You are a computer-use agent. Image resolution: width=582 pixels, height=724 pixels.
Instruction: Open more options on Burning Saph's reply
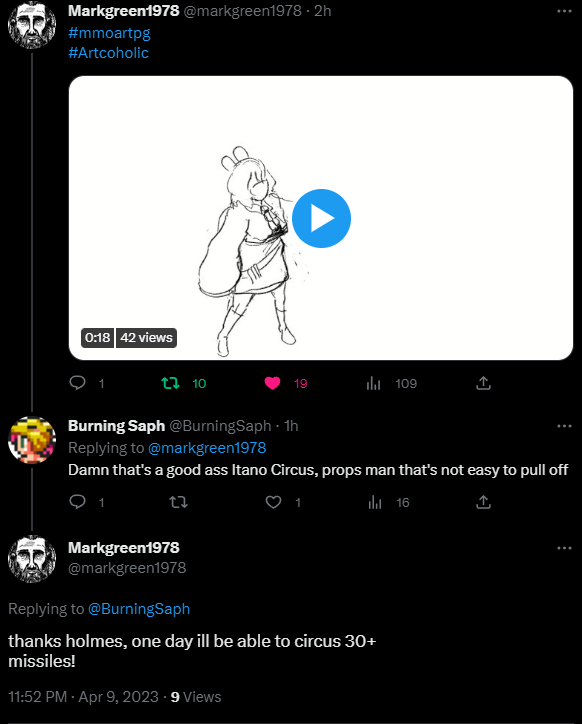click(x=564, y=426)
